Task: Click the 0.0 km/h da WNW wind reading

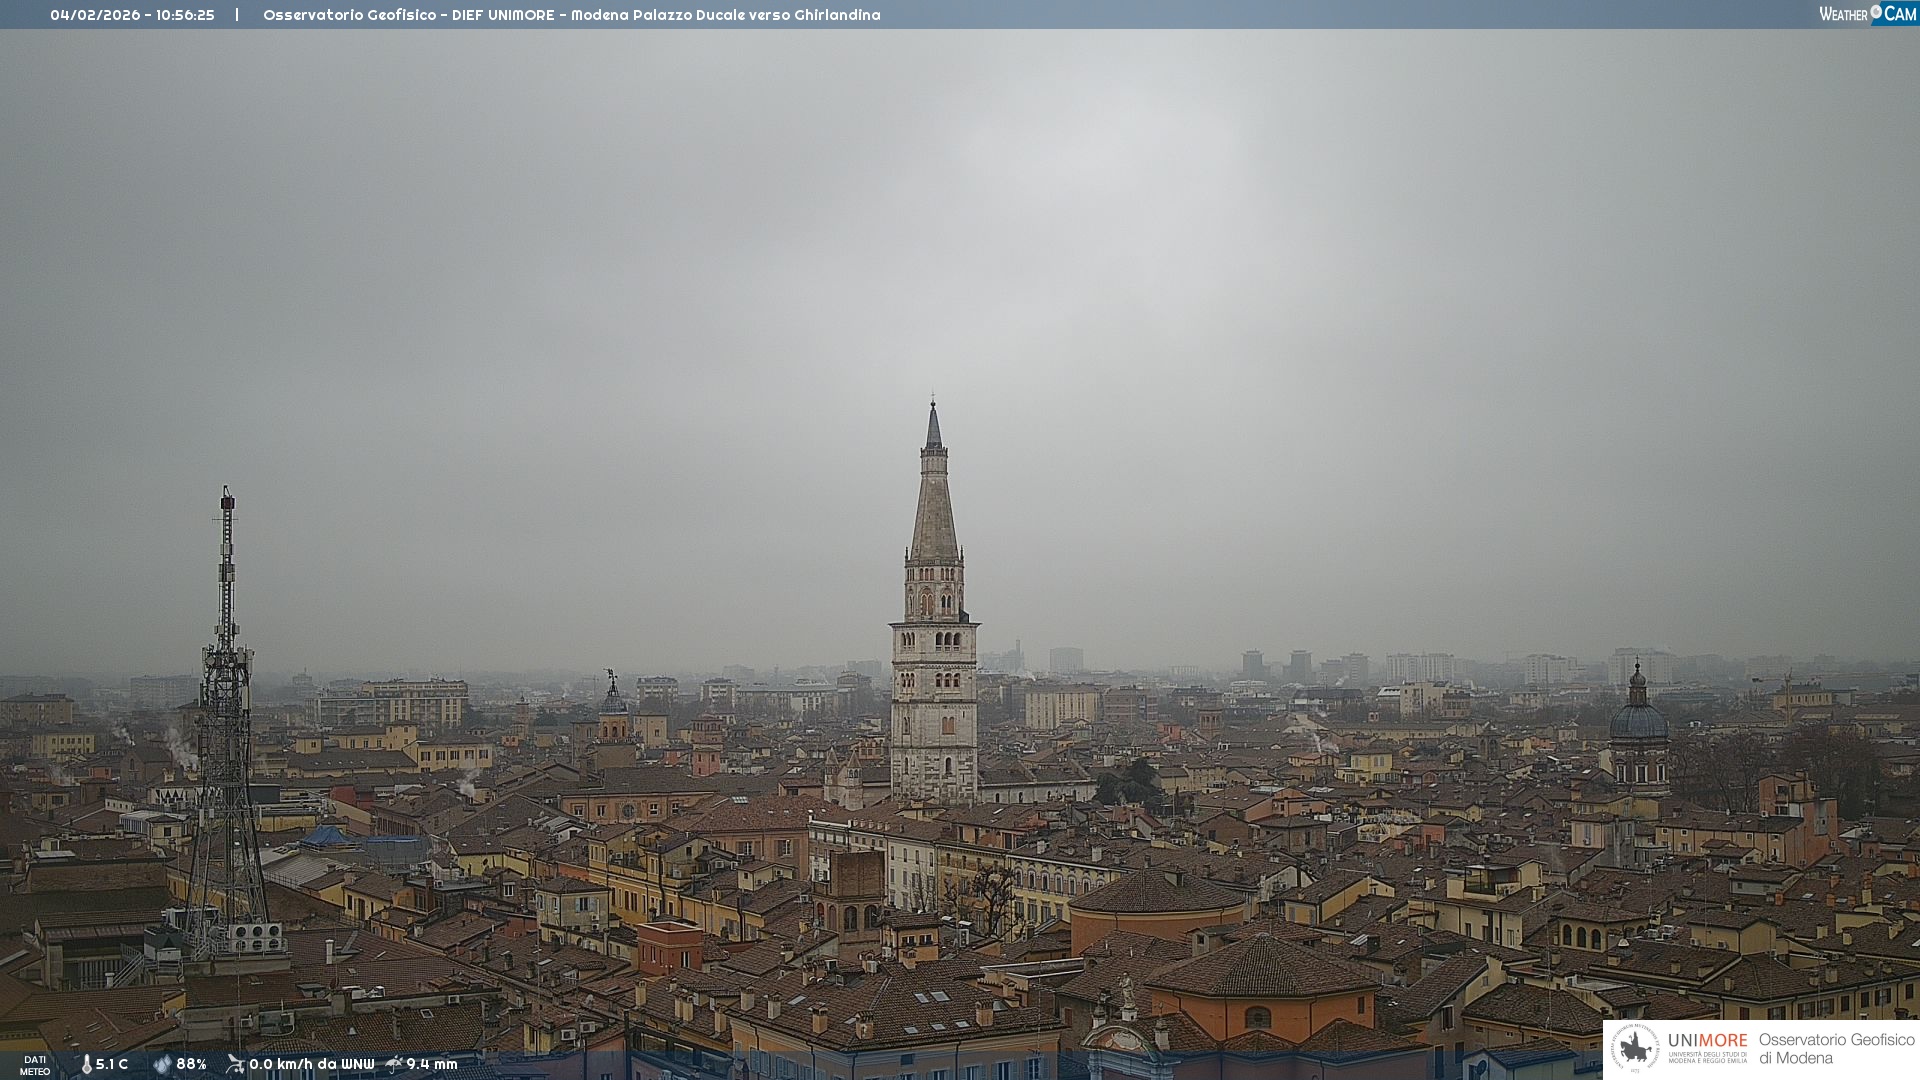Action: tap(311, 1064)
